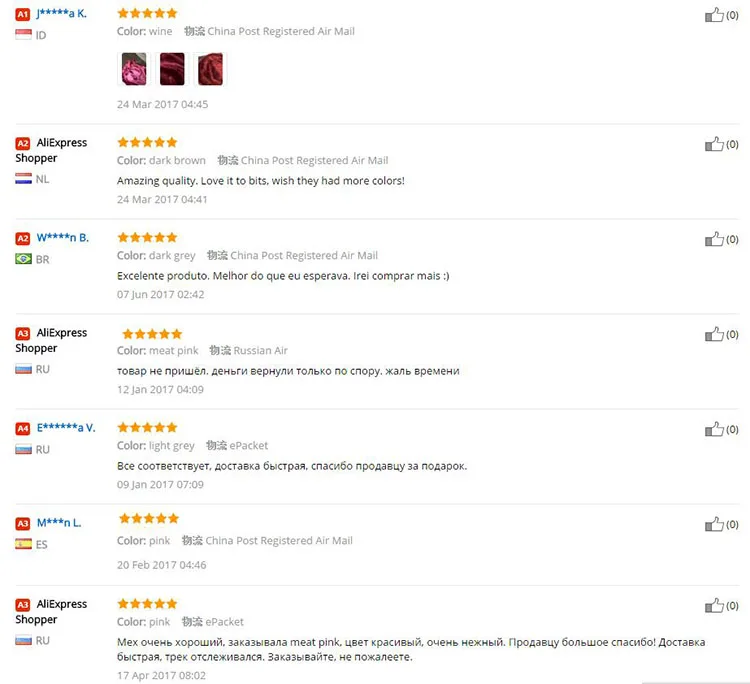750x684 pixels.
Task: Open first review photo with pink fur
Action: coord(134,69)
